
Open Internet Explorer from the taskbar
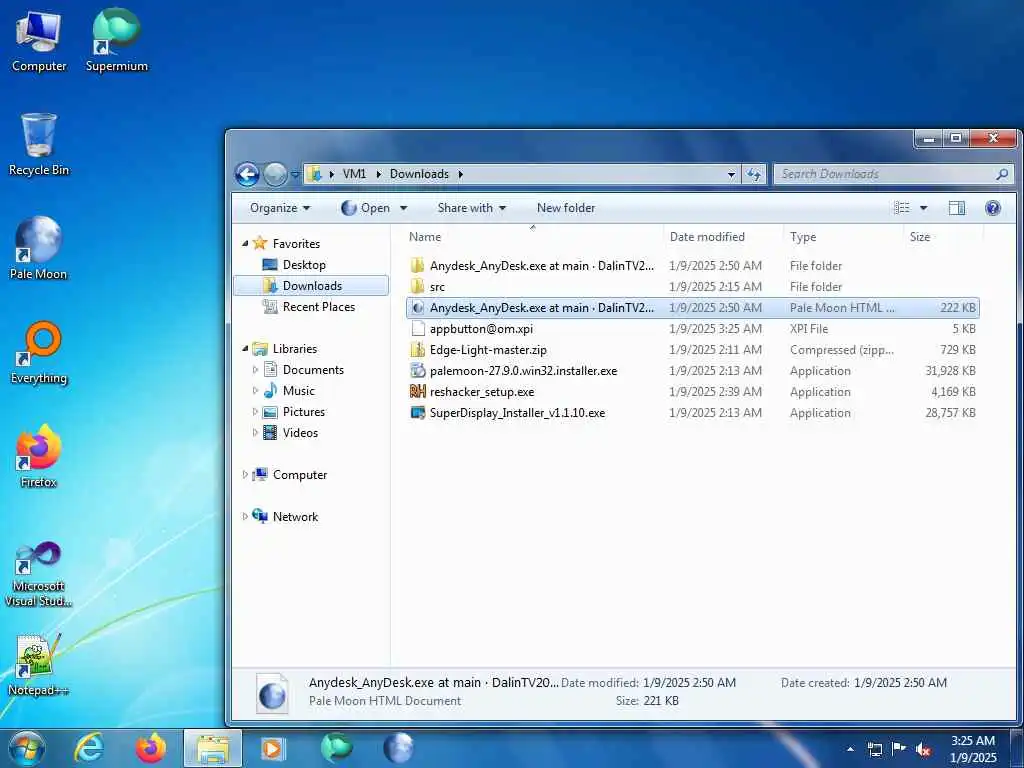89,748
